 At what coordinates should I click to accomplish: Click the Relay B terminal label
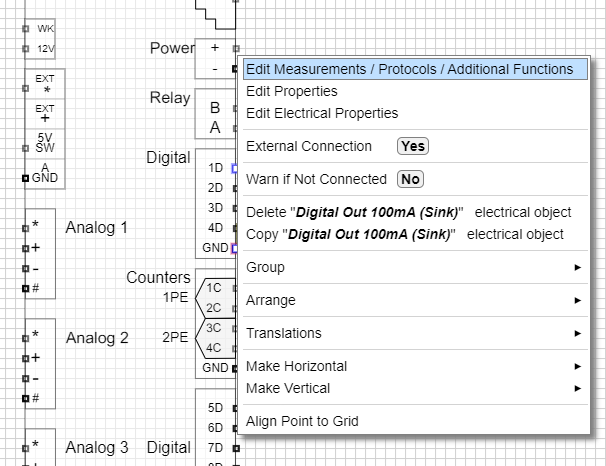point(215,108)
